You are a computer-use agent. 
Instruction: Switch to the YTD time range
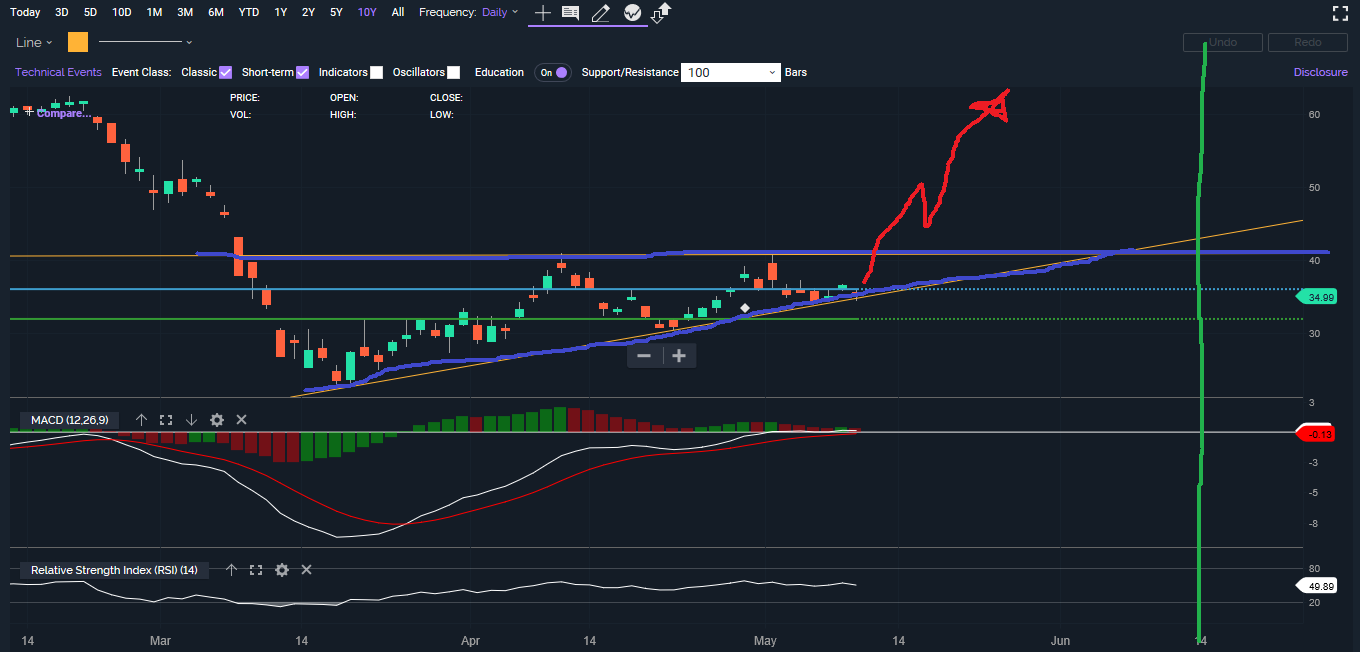tap(249, 12)
